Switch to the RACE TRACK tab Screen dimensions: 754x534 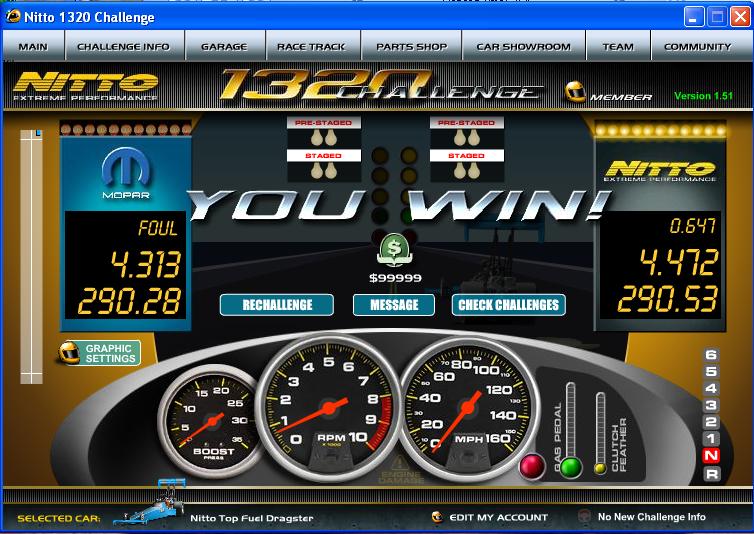point(312,46)
